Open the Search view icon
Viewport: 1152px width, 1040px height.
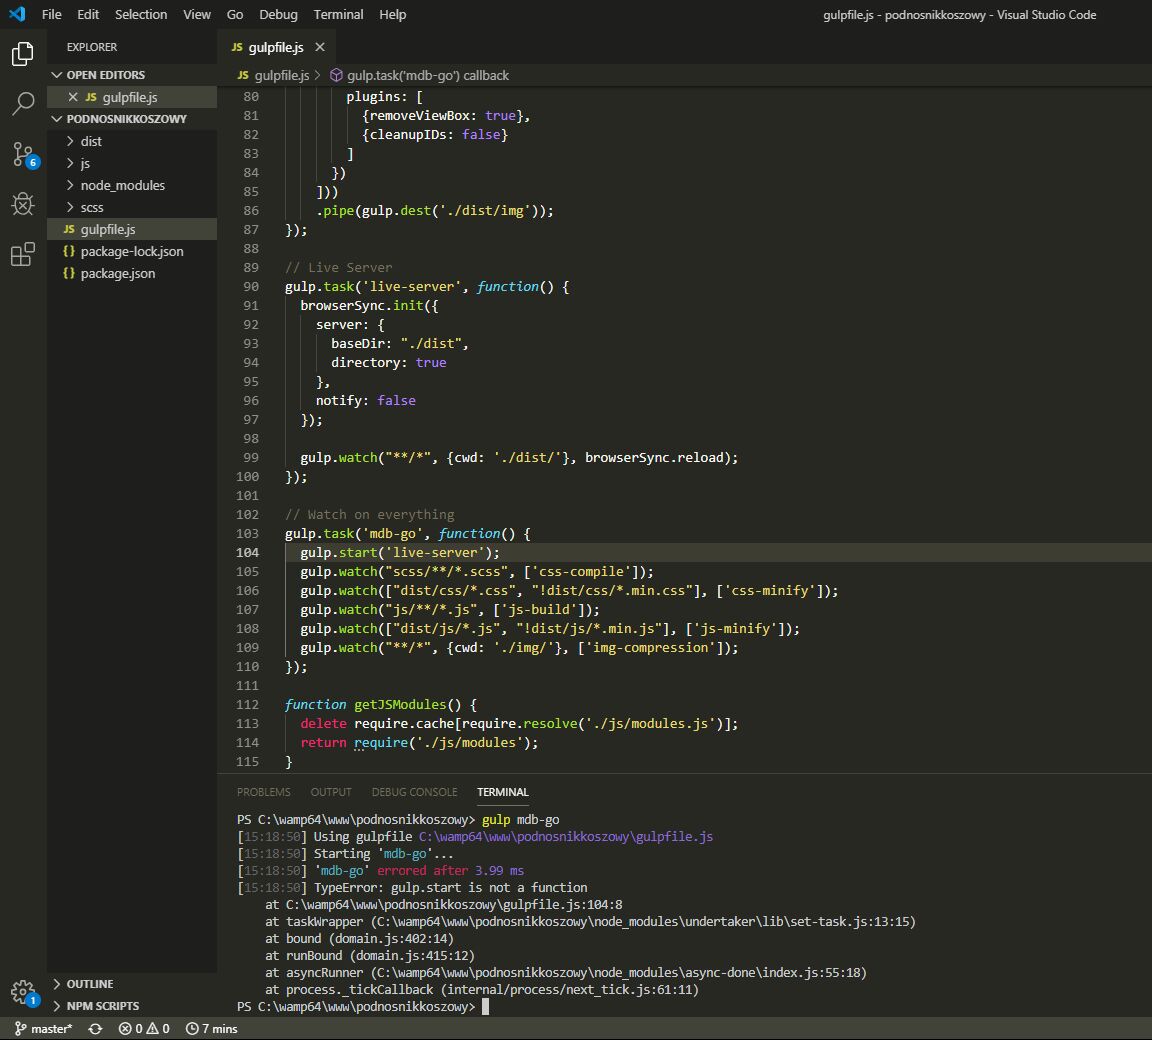click(23, 104)
